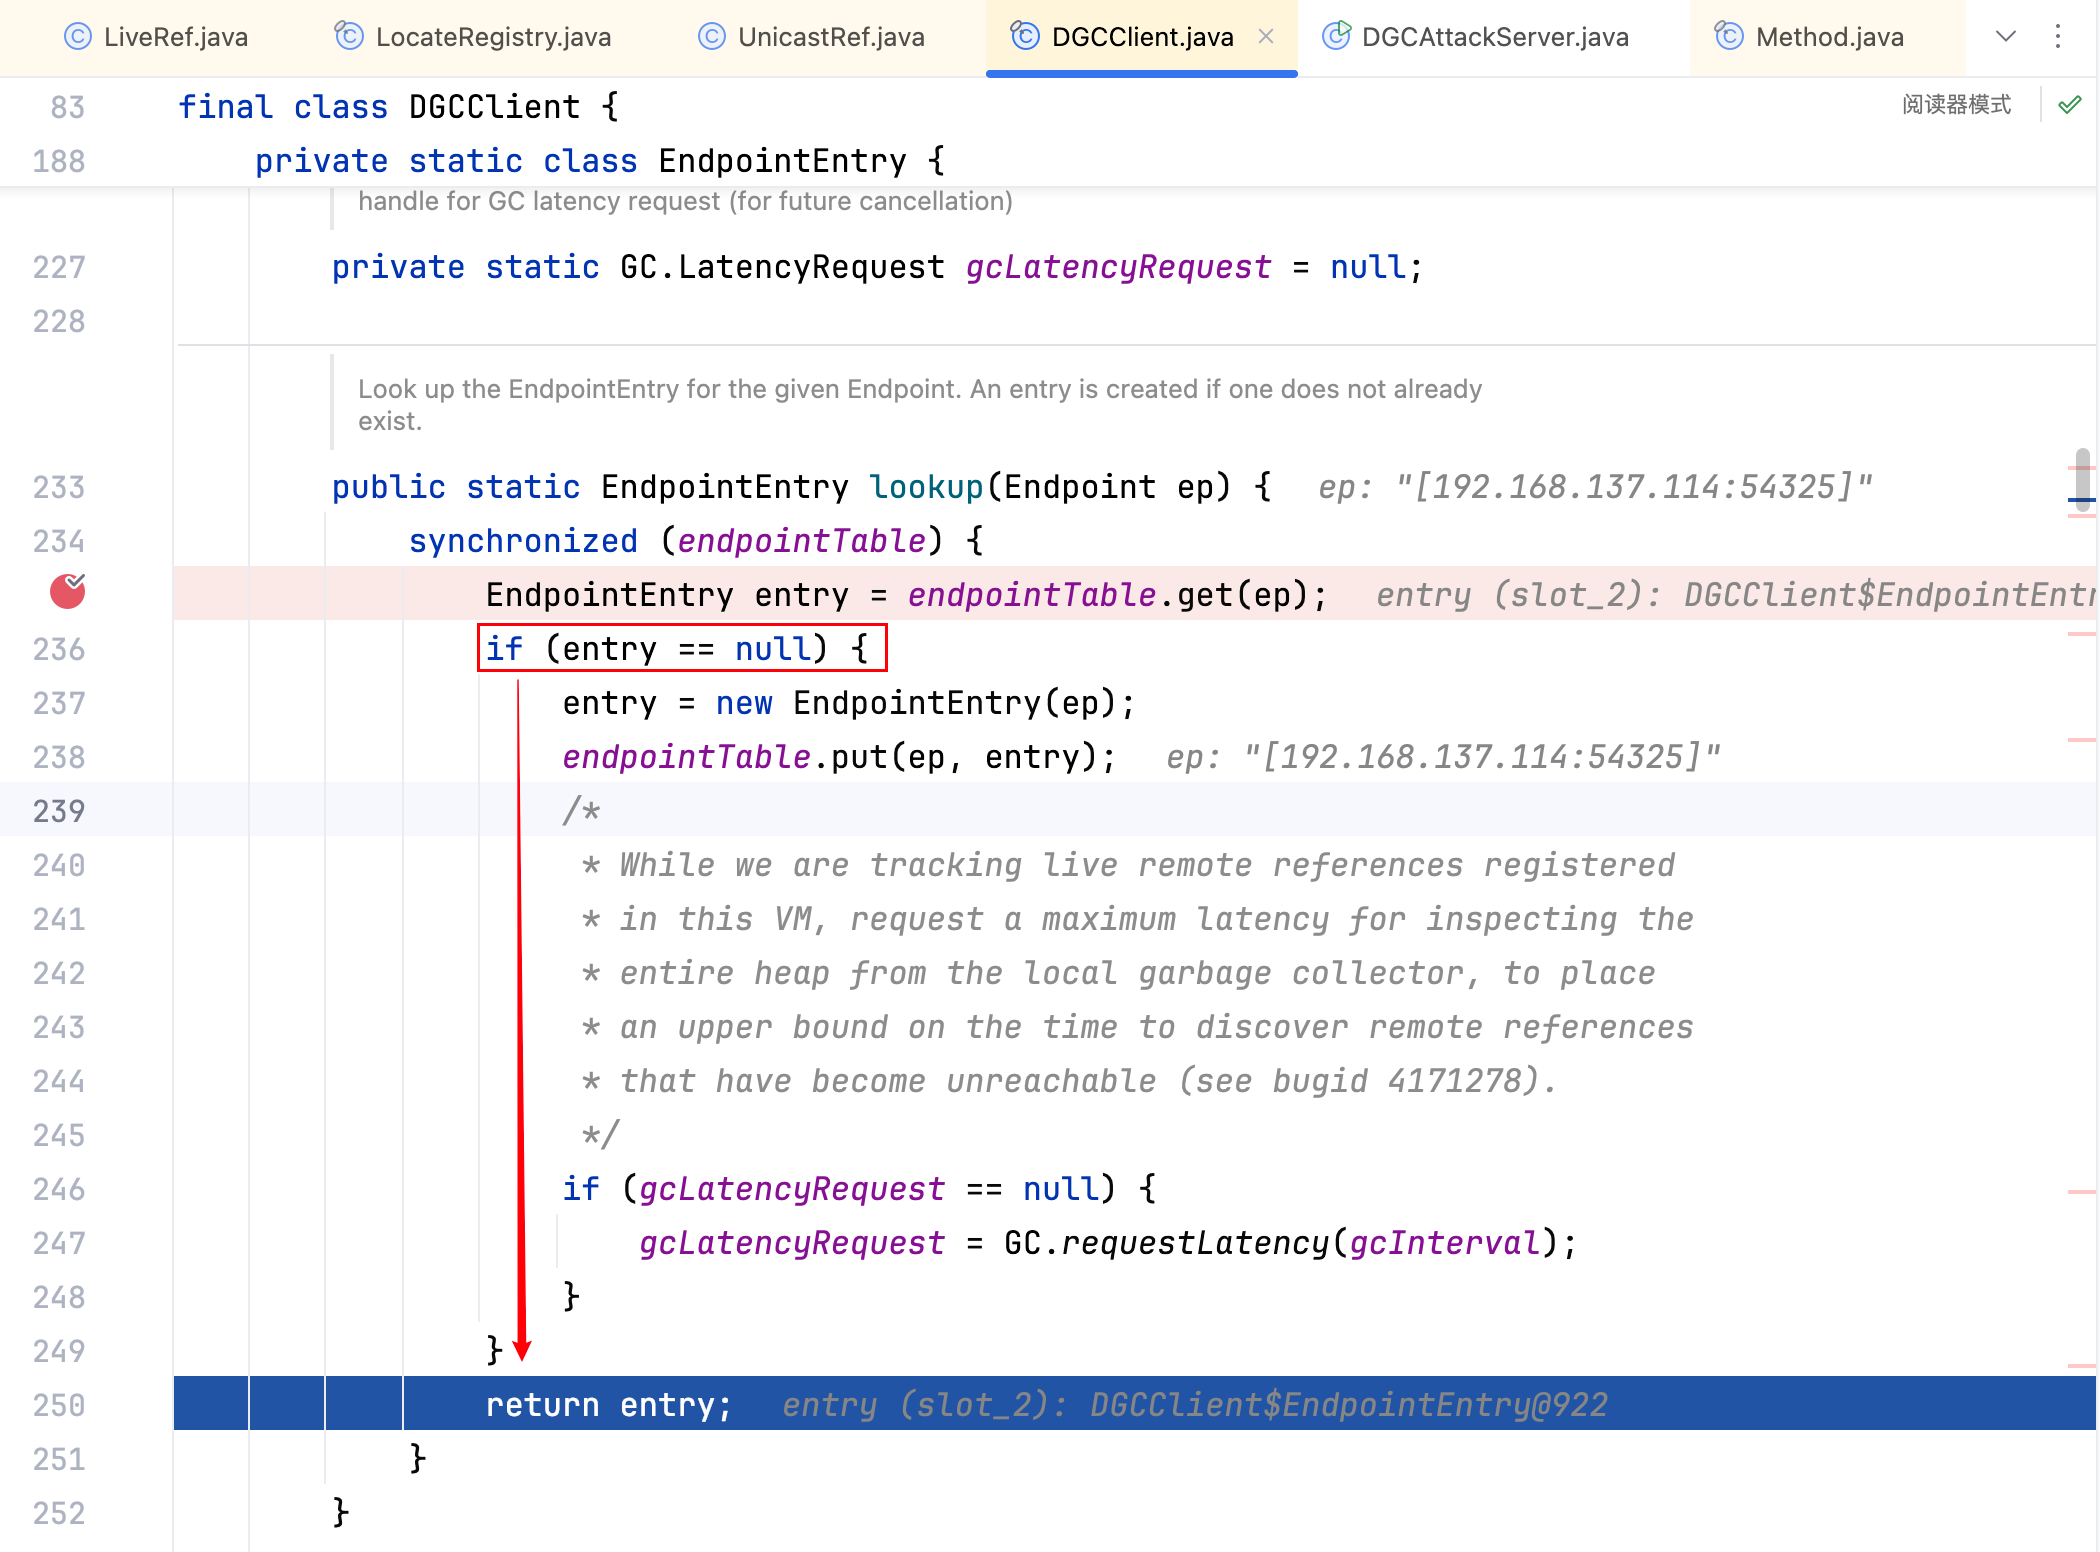Viewport: 2100px width, 1552px height.
Task: Click the LiveRef.java class icon
Action: (x=77, y=37)
